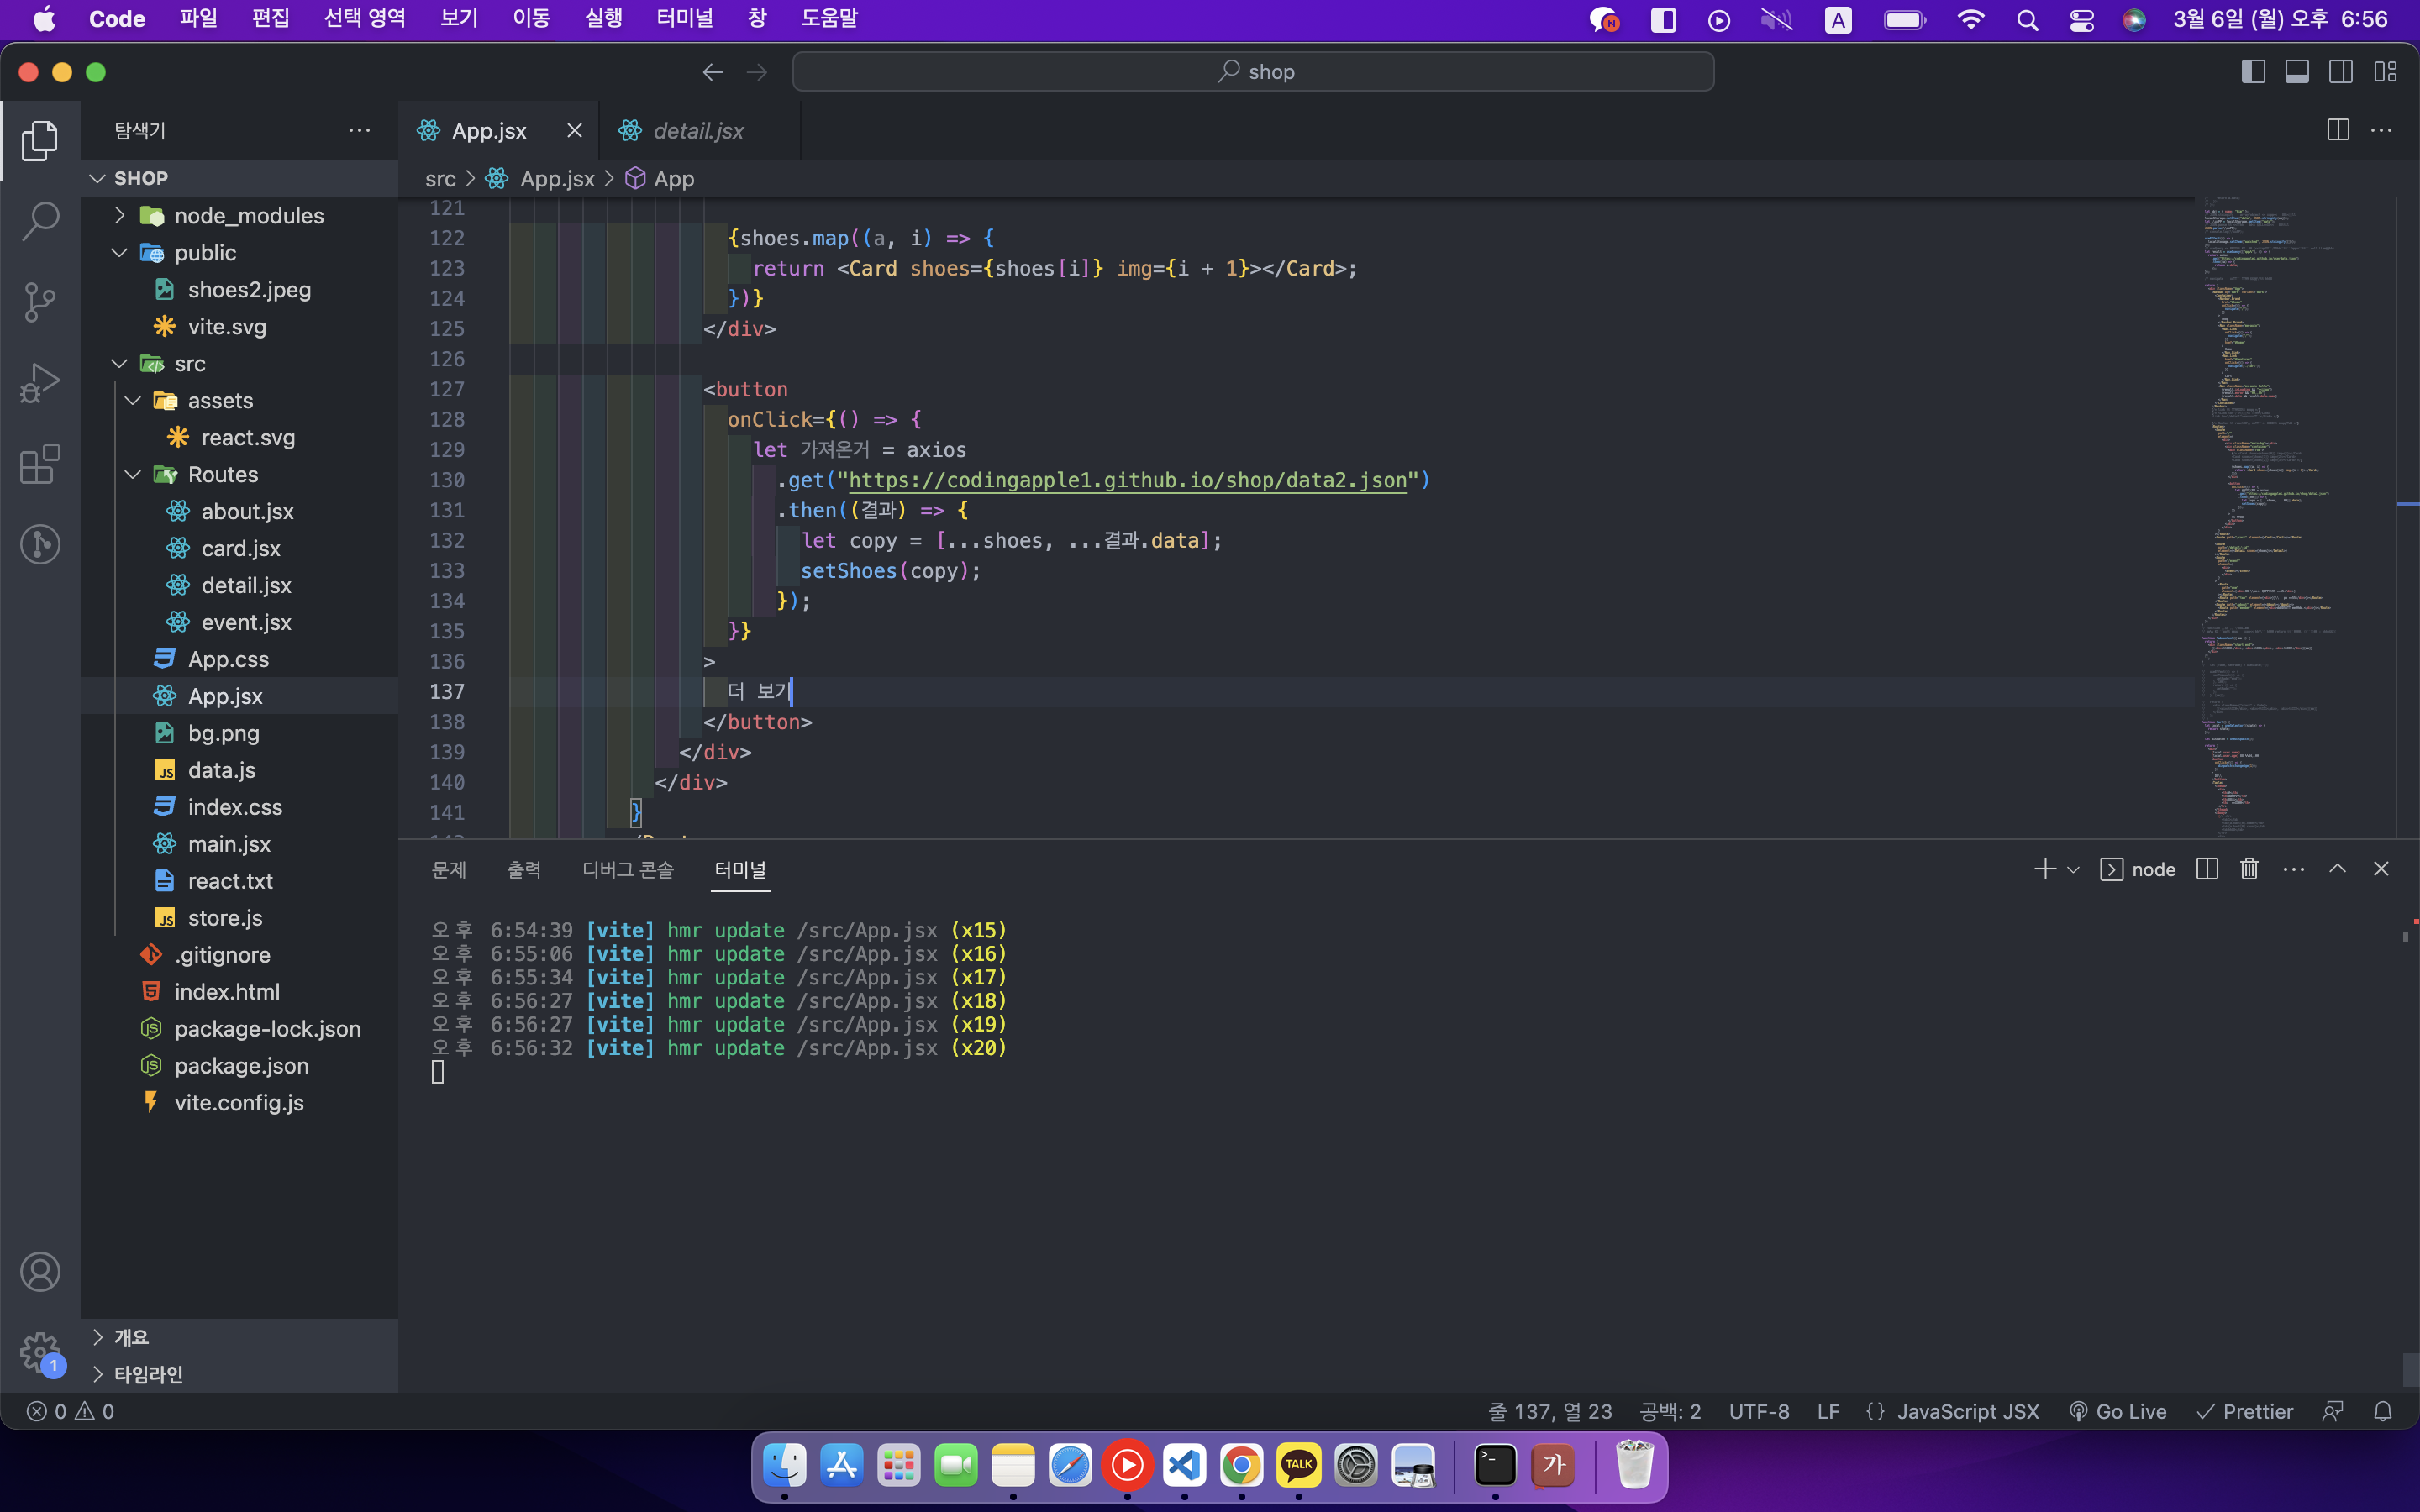
Task: Open KakaoTalk from the Dock
Action: [x=1298, y=1466]
